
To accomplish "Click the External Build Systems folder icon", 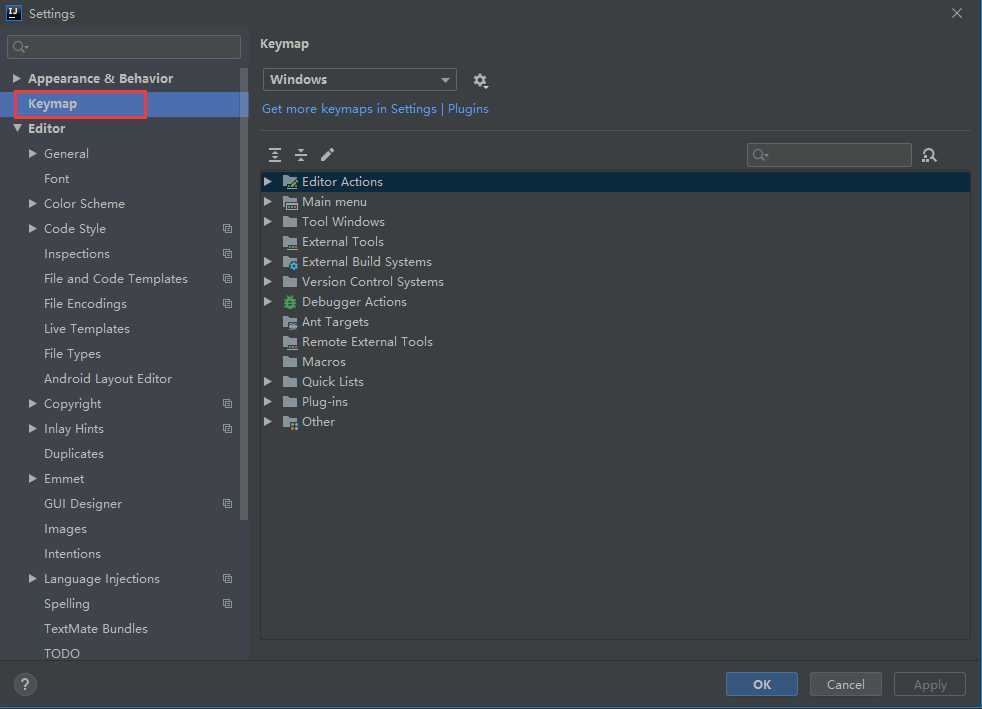I will pos(290,262).
